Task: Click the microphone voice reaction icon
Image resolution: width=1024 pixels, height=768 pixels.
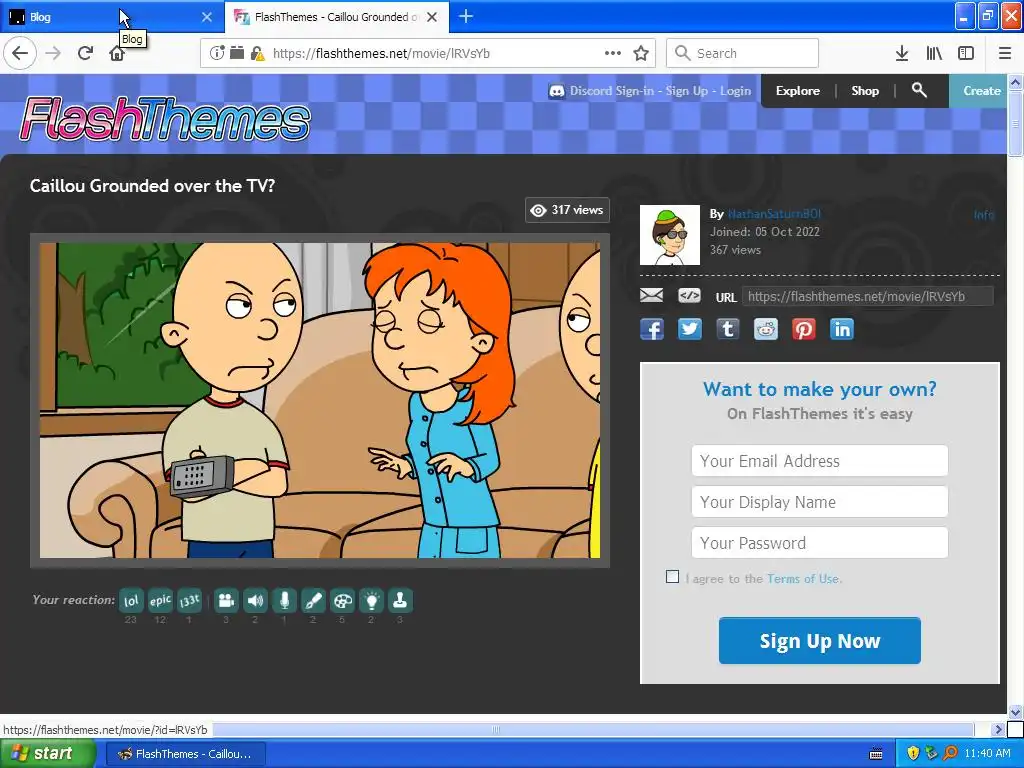Action: [x=284, y=601]
